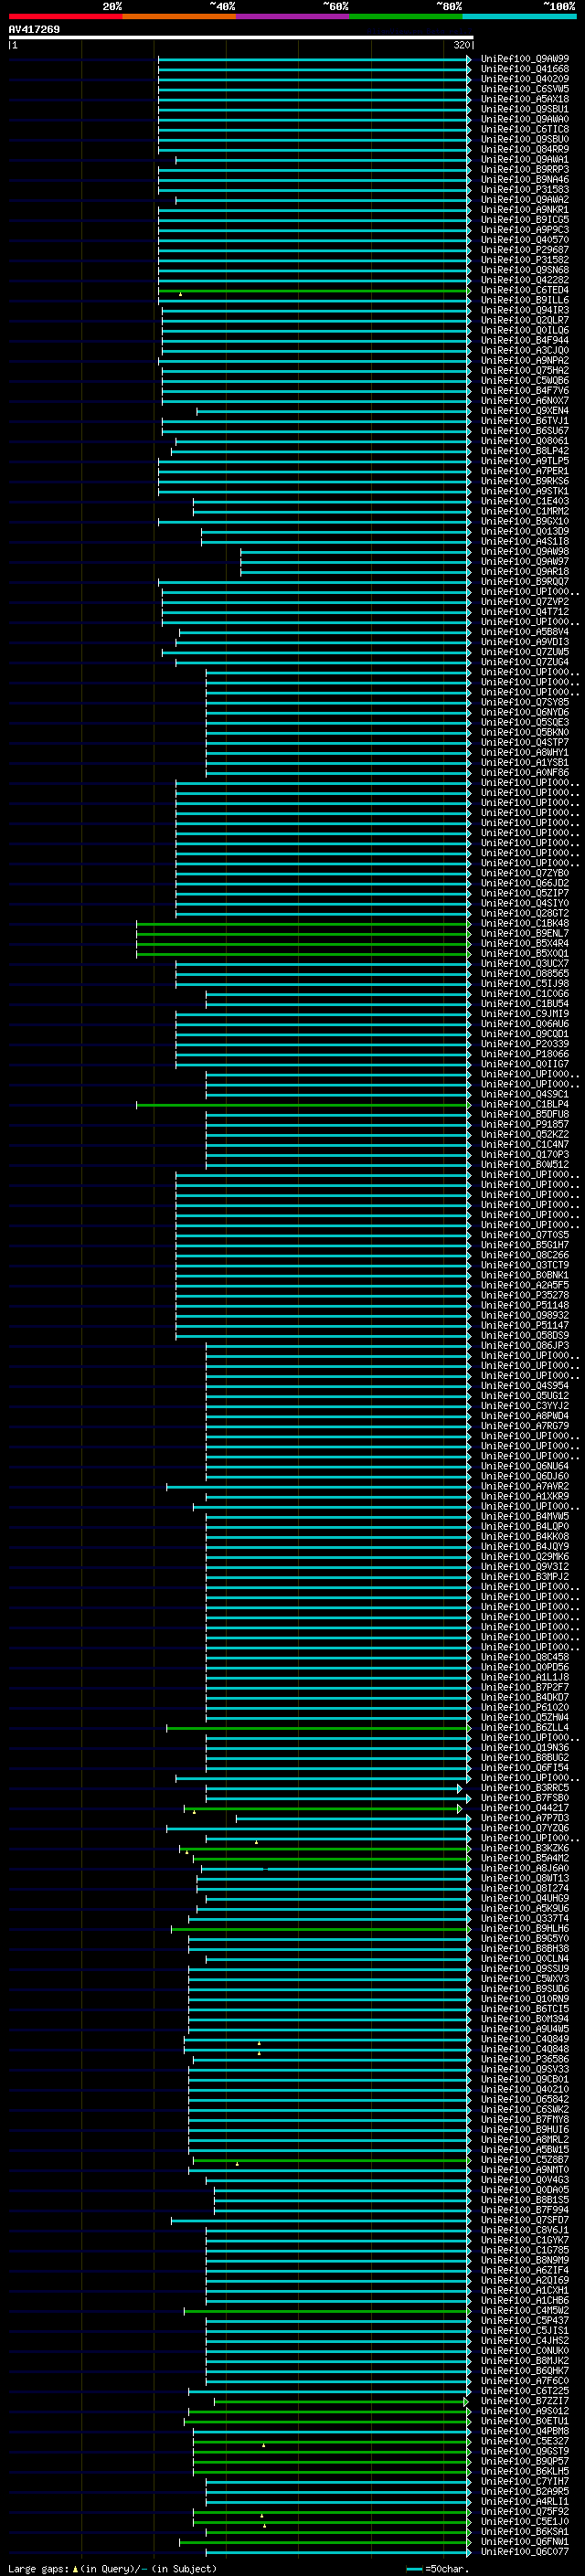Click the green ~80% legend segment
Image resolution: width=585 pixels, height=2576 pixels.
tap(406, 17)
